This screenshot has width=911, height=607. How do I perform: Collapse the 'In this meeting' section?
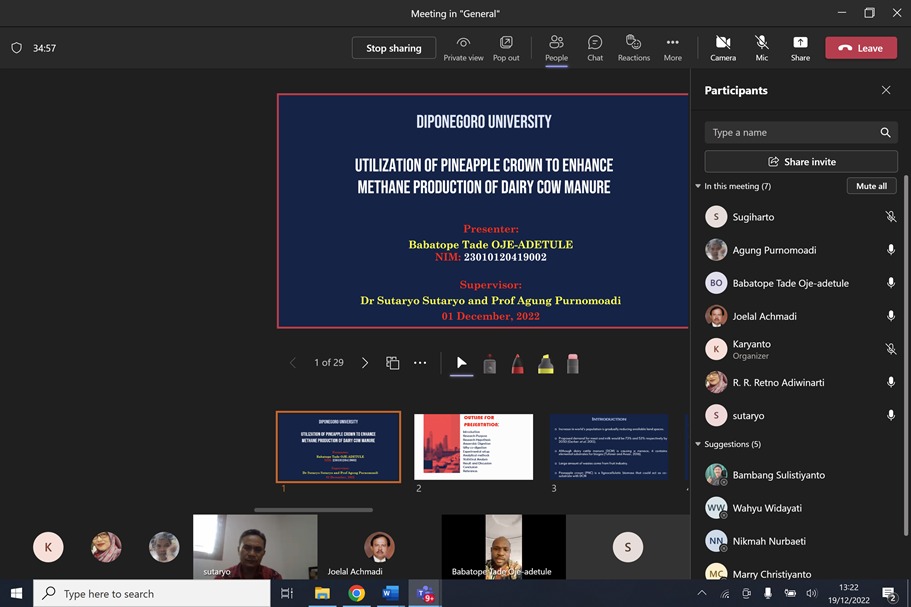click(x=698, y=186)
